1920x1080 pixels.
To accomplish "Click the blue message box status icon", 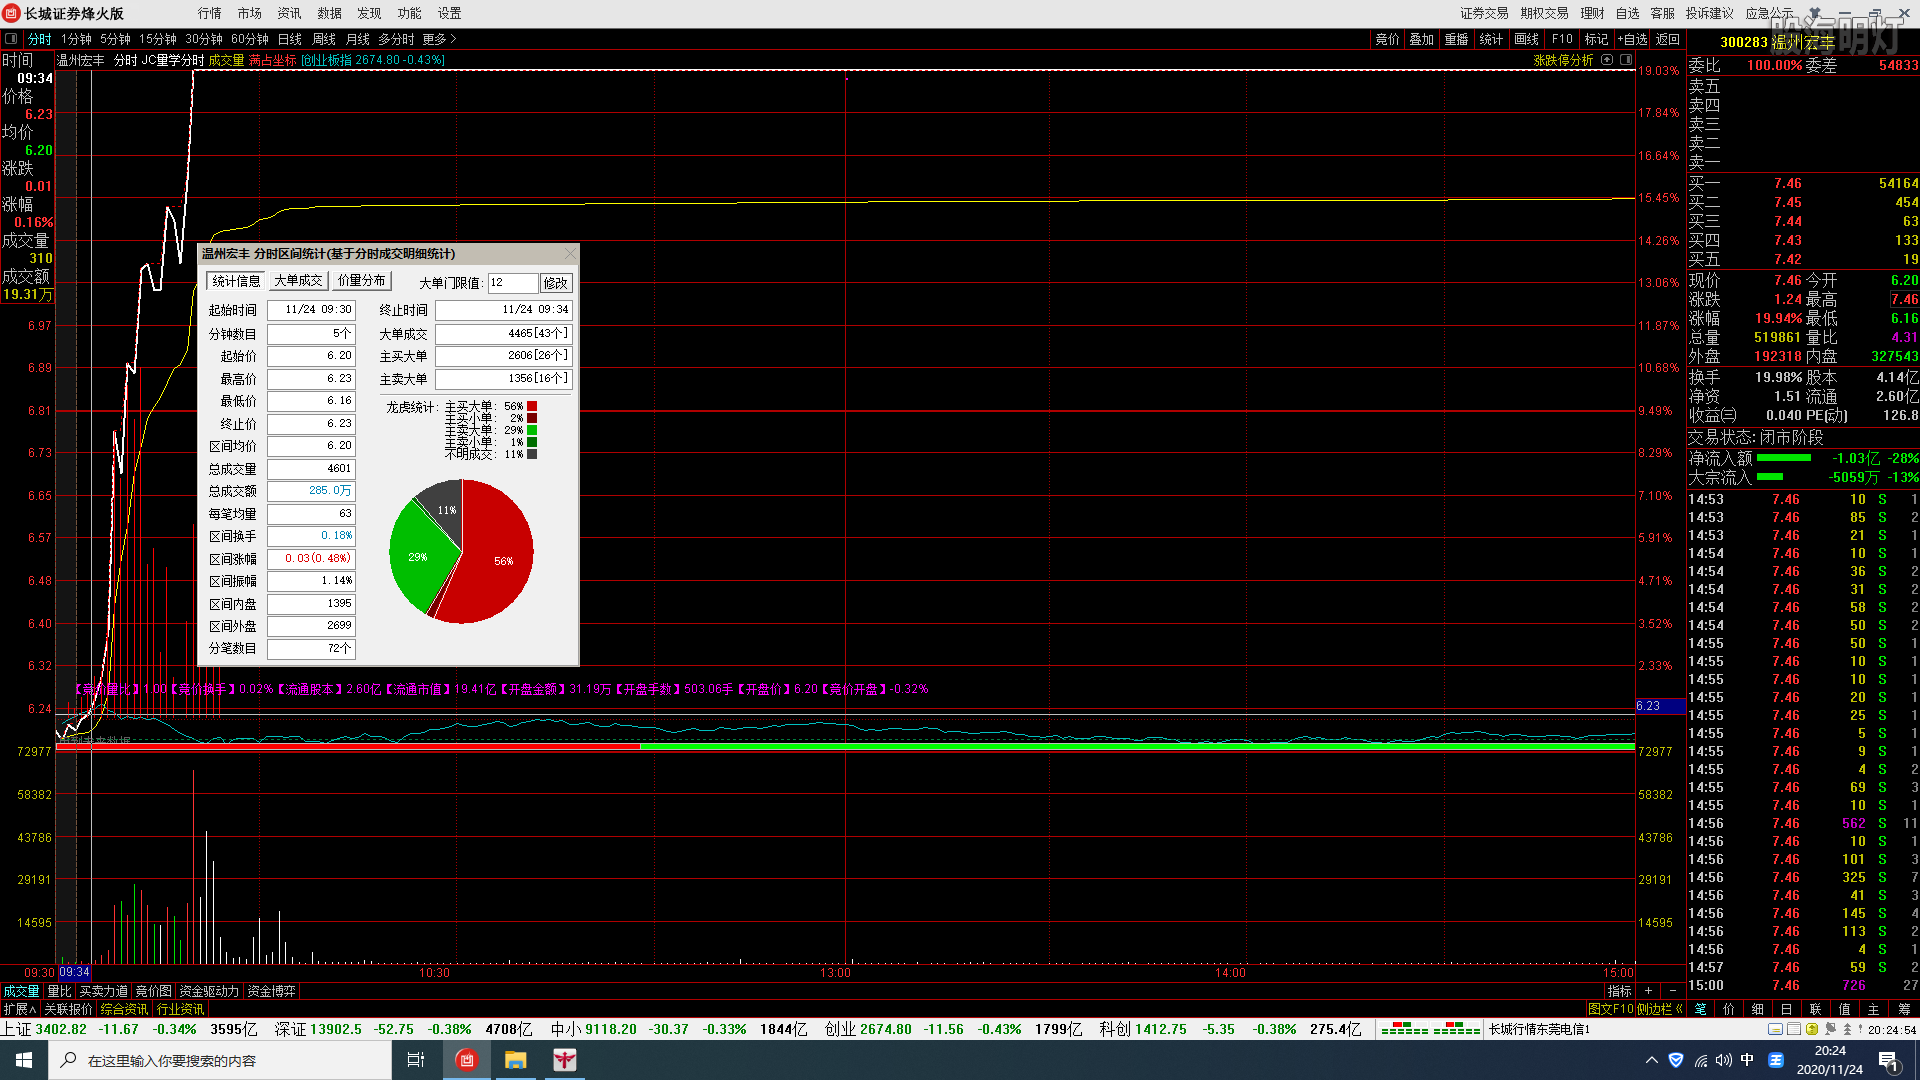I will pyautogui.click(x=1775, y=1029).
